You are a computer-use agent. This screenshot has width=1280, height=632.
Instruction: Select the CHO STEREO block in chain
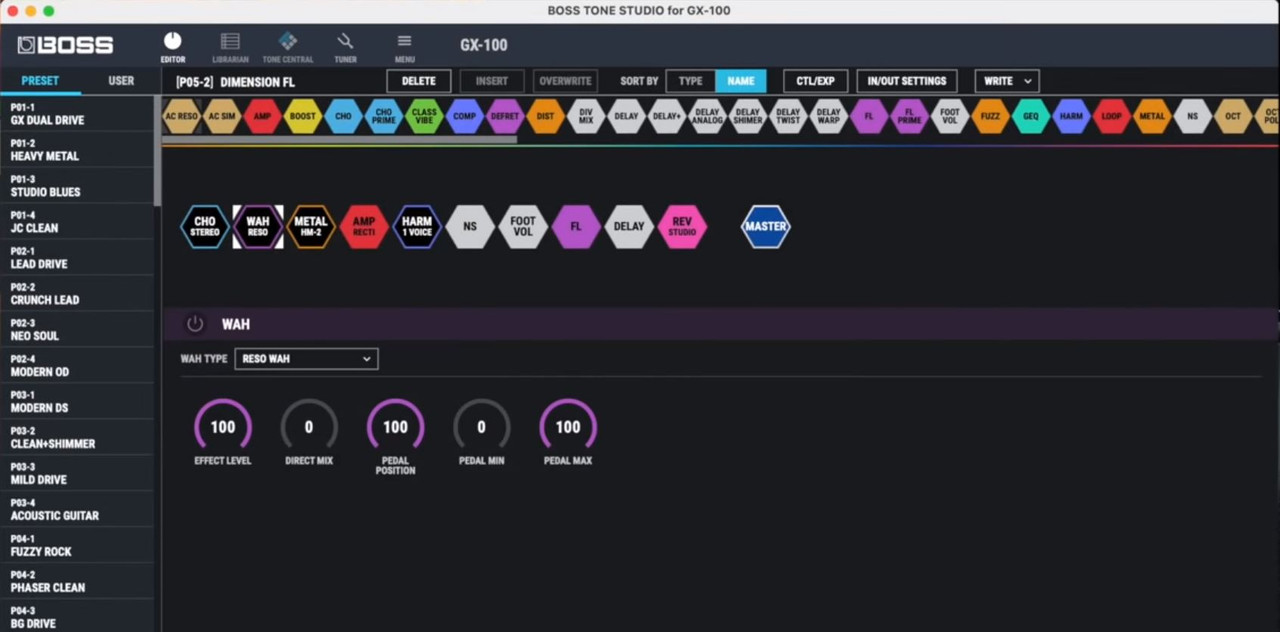tap(205, 227)
